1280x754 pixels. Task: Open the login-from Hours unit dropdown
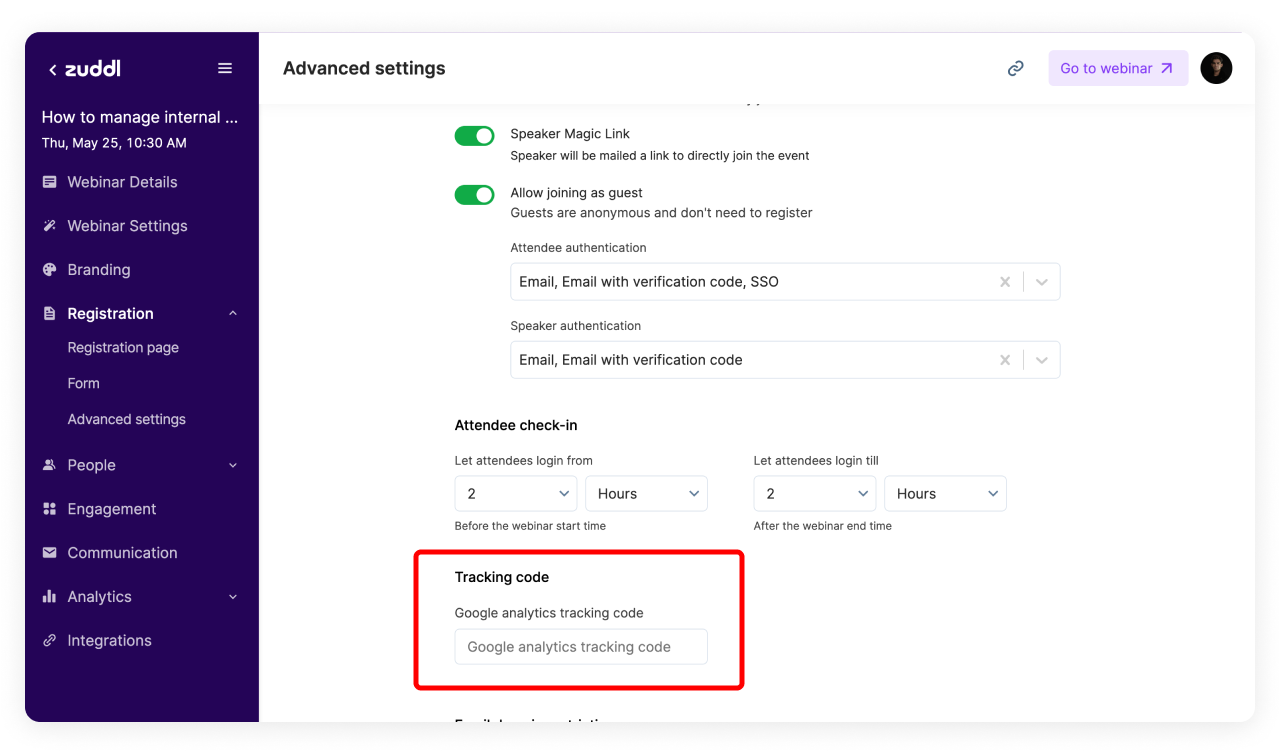click(646, 494)
